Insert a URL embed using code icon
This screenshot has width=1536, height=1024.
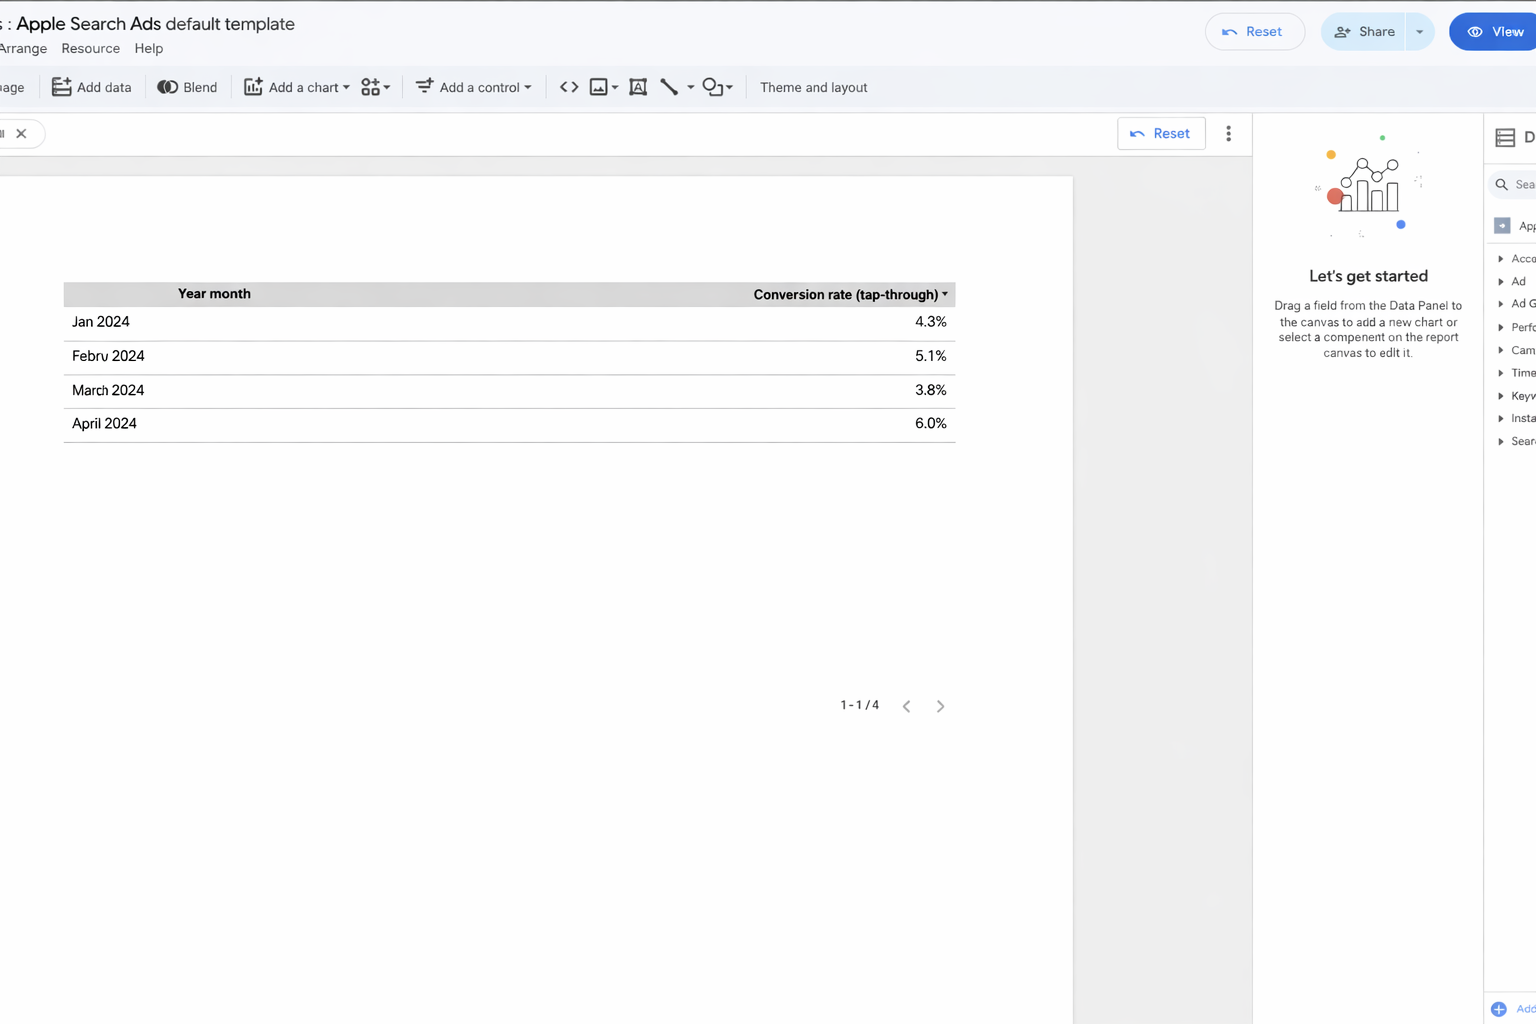point(569,87)
